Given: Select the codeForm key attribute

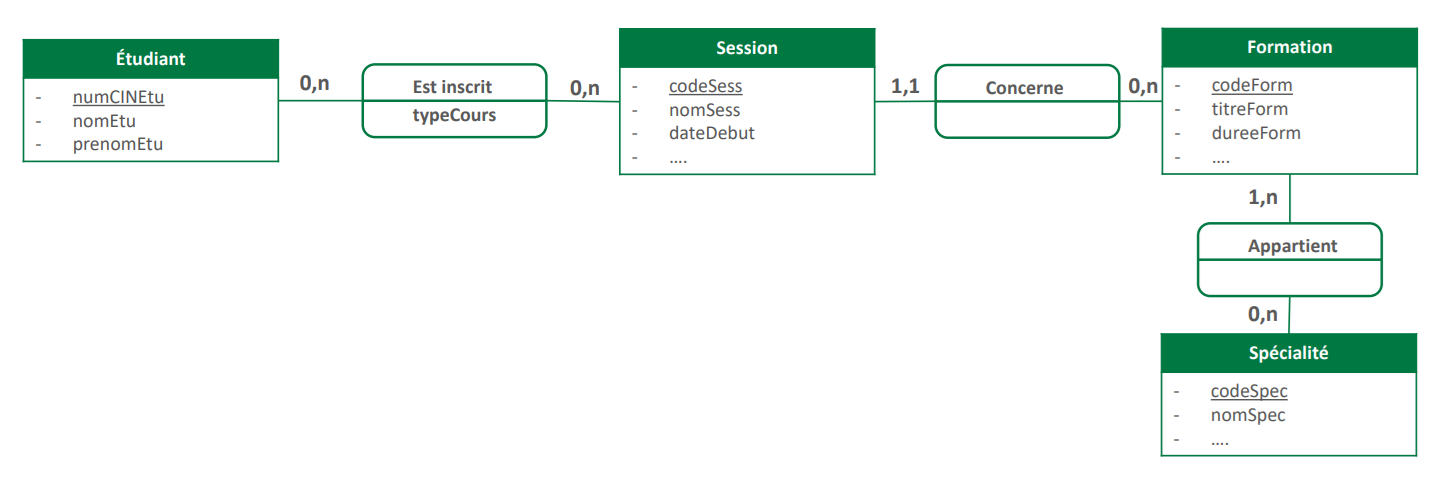Looking at the screenshot, I should 1252,86.
